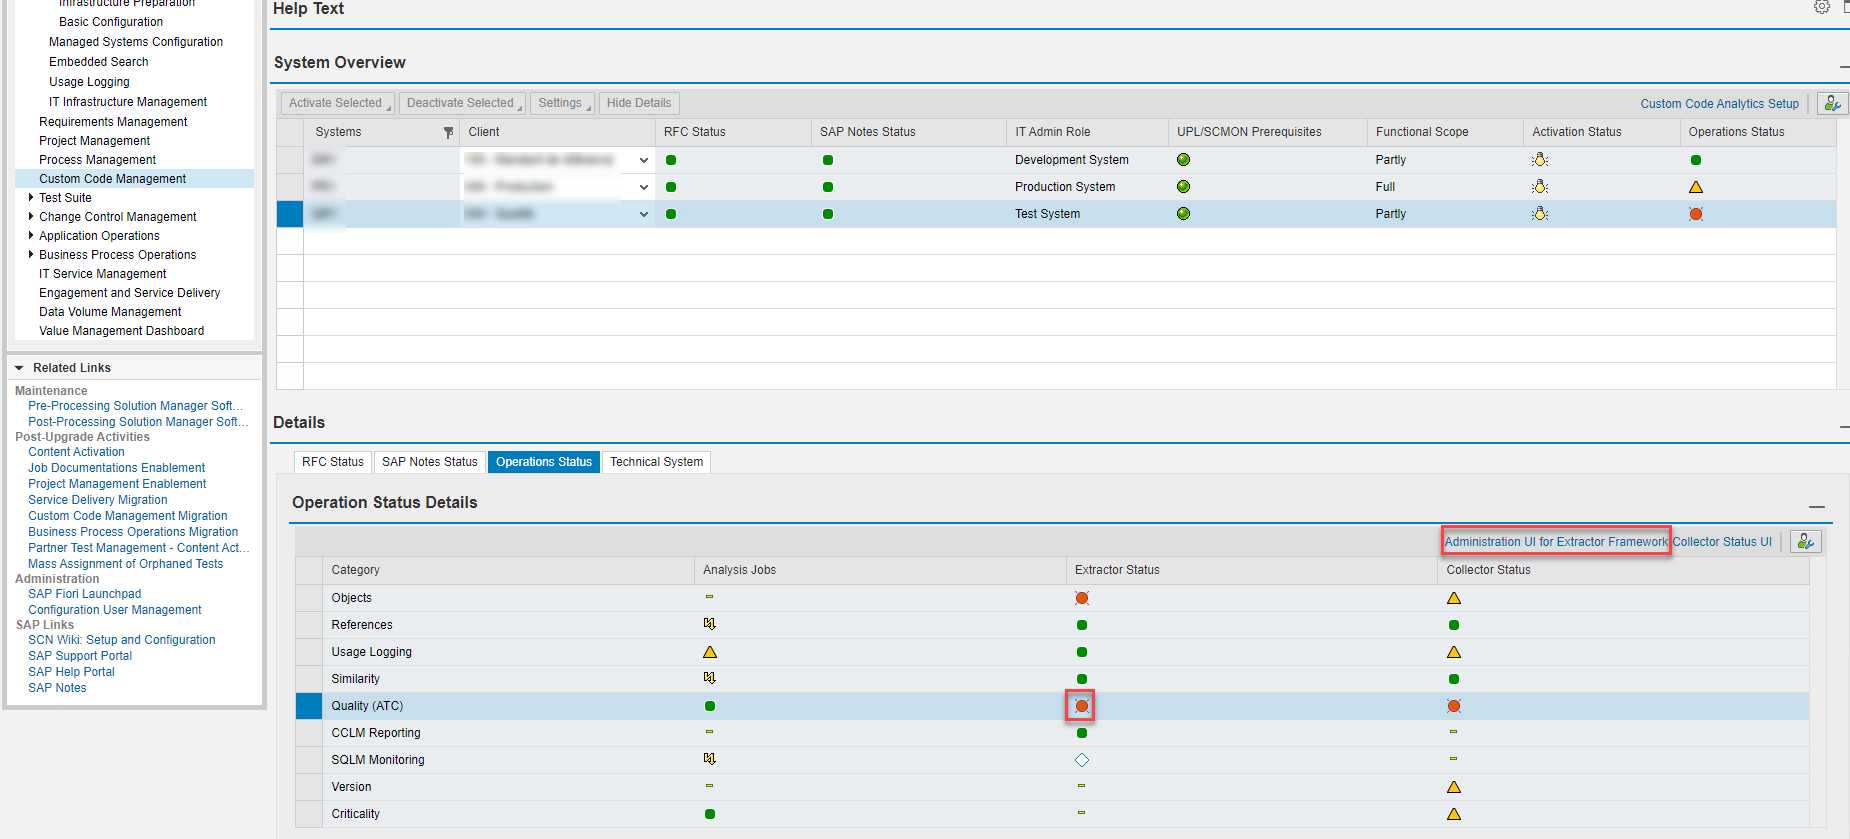Click Analysis Jobs warning icon for Usage Logging

click(710, 652)
